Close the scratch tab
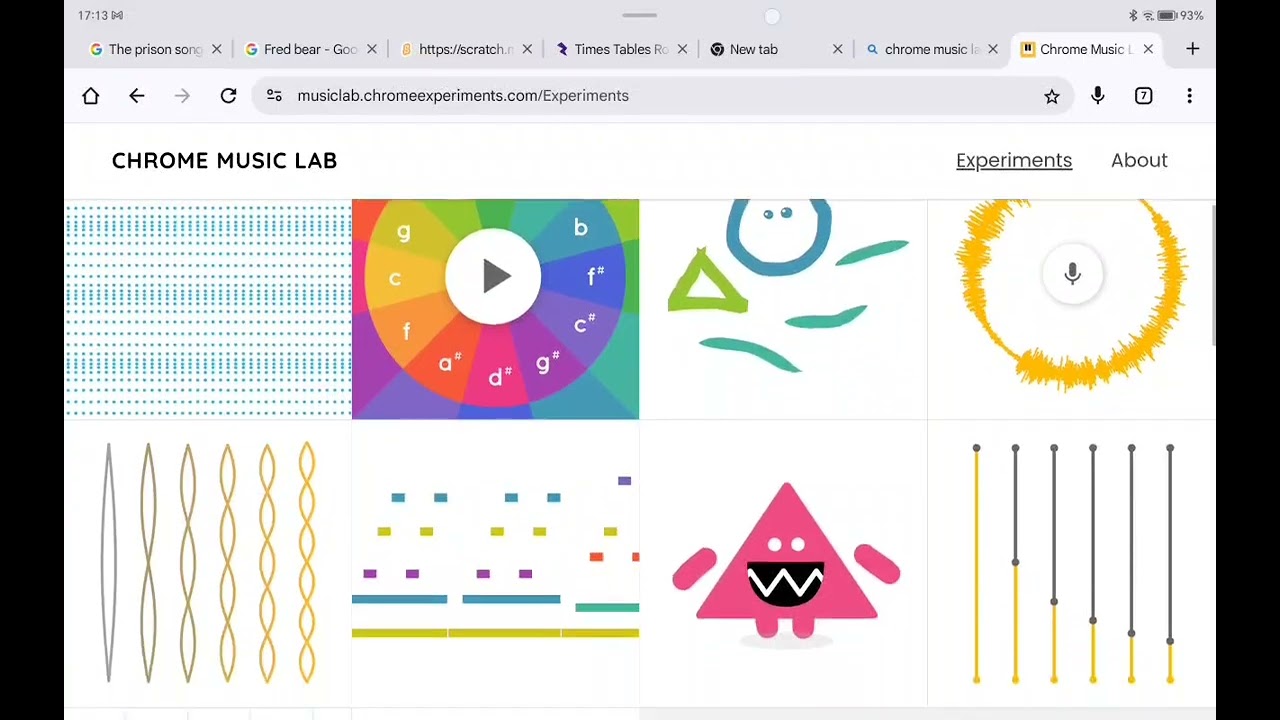Screen dimensions: 1280x720 [527, 49]
